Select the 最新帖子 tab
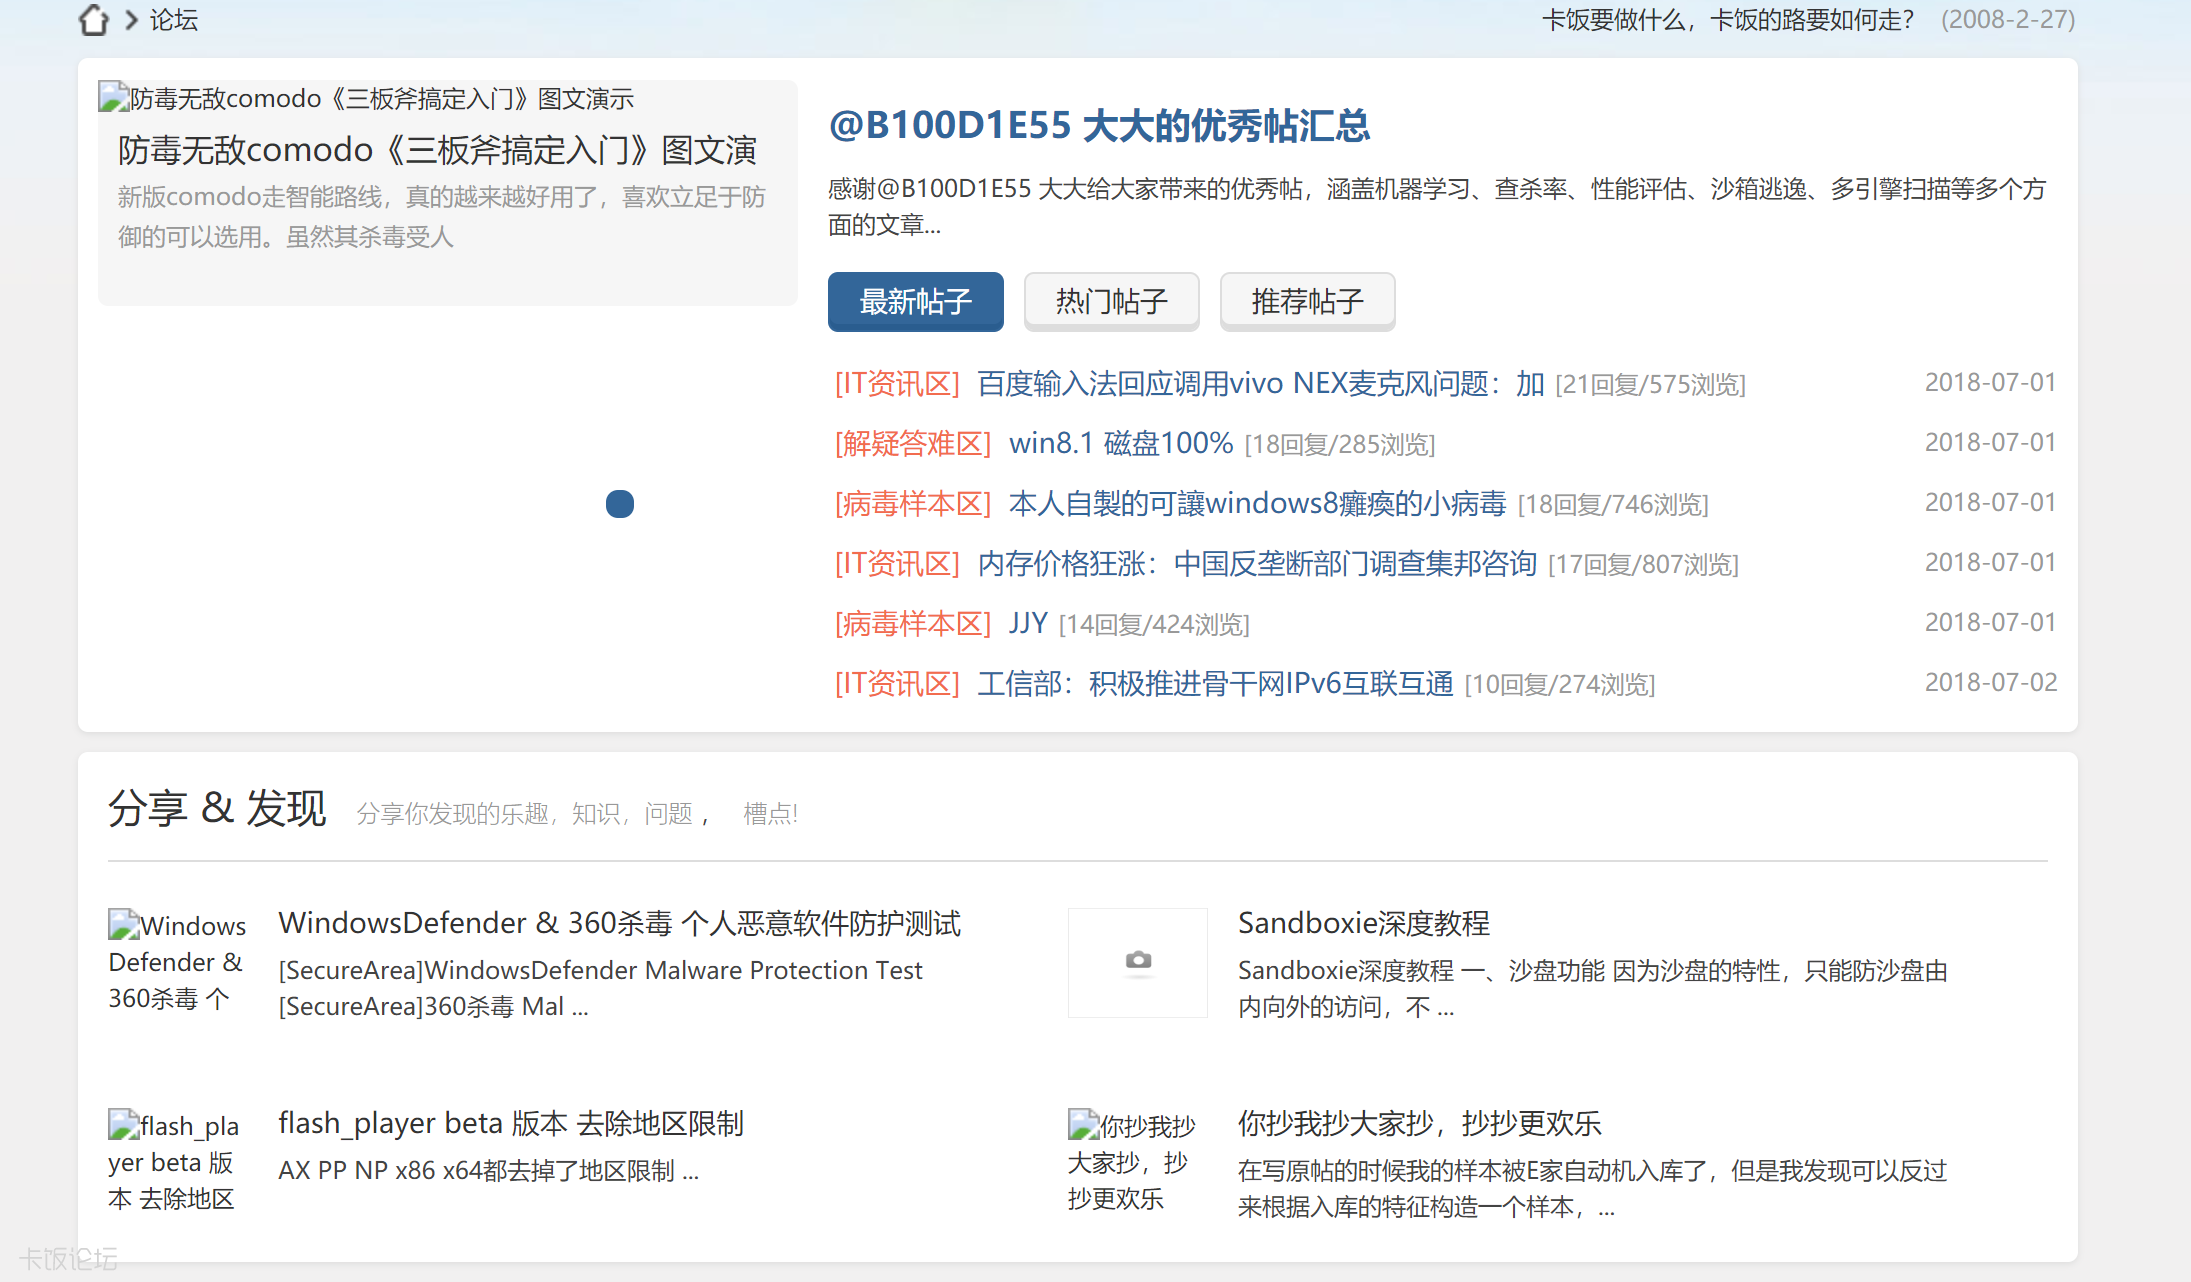 point(916,301)
